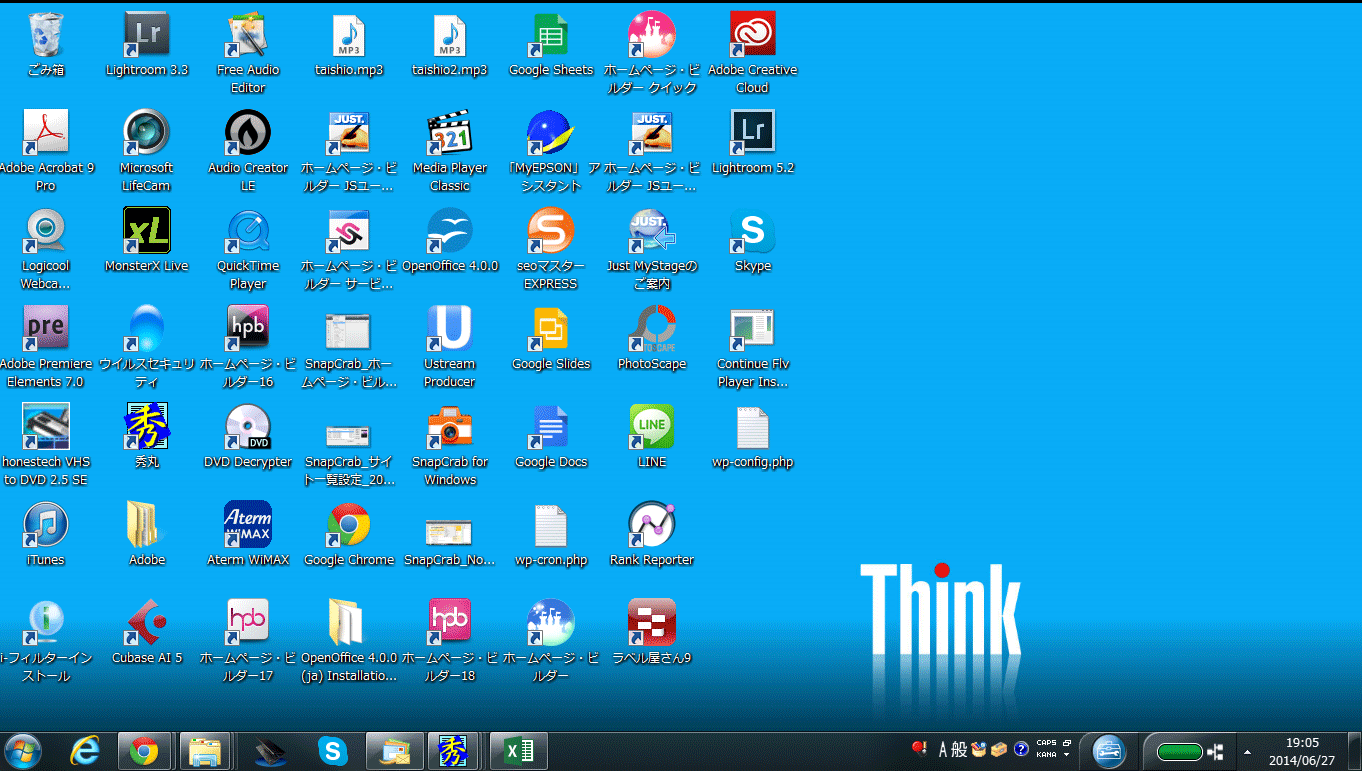
Task: Select the SnapCrab_ホームページ・ビル... image file
Action: 349,348
